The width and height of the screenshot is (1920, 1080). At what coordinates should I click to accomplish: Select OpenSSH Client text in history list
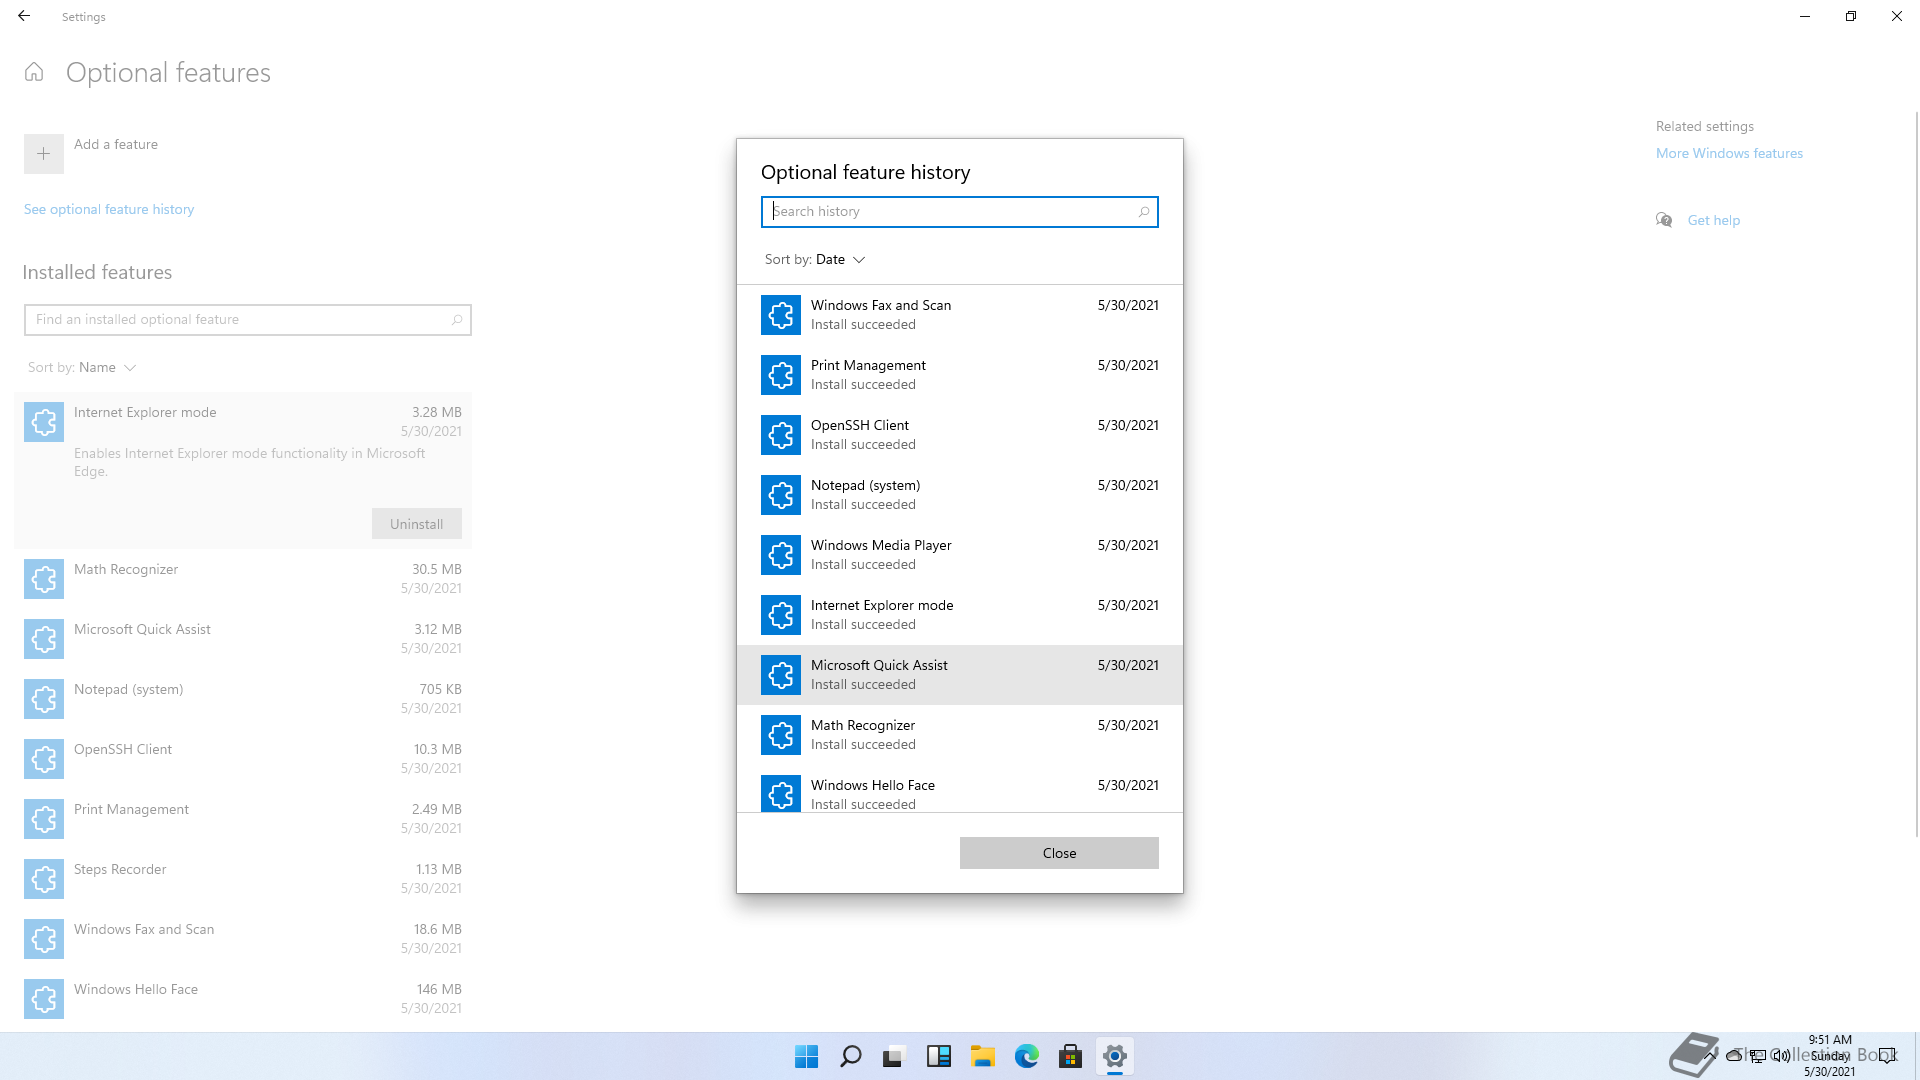(860, 425)
